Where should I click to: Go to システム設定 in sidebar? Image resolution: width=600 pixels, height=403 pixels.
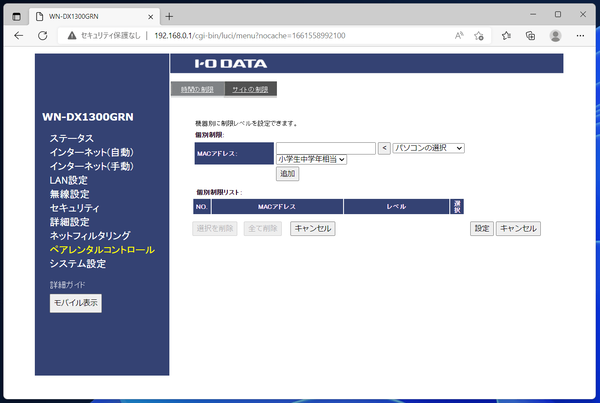(77, 263)
